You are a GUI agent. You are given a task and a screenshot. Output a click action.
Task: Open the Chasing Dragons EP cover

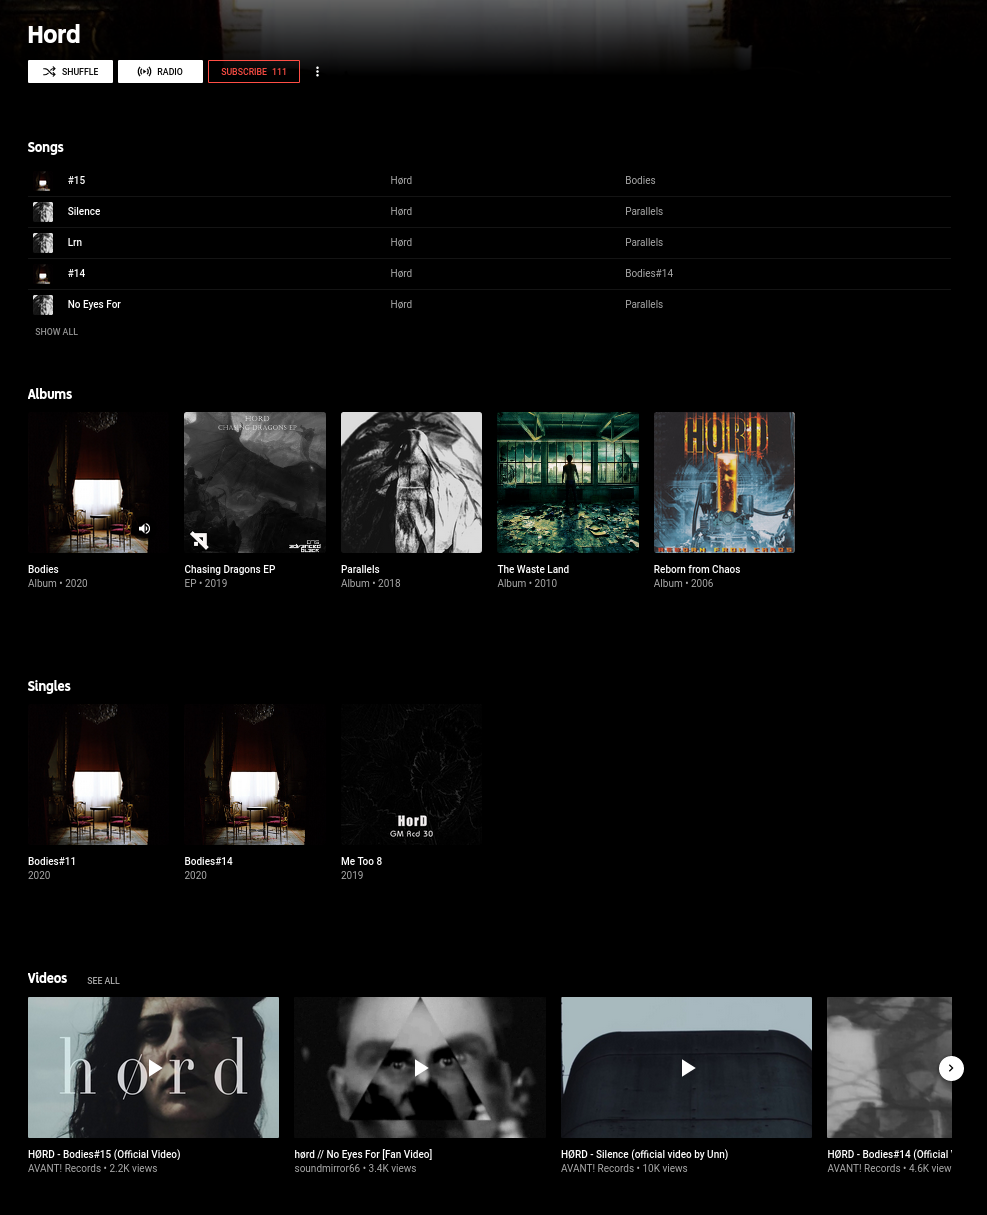pos(255,482)
